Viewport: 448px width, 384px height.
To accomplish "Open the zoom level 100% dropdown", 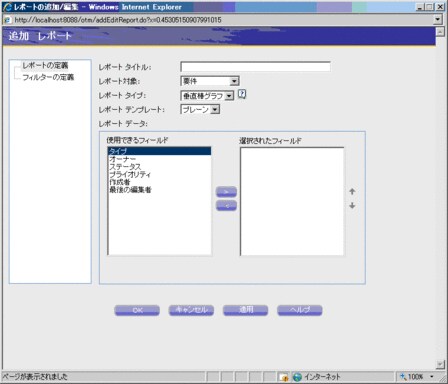I will [432, 377].
